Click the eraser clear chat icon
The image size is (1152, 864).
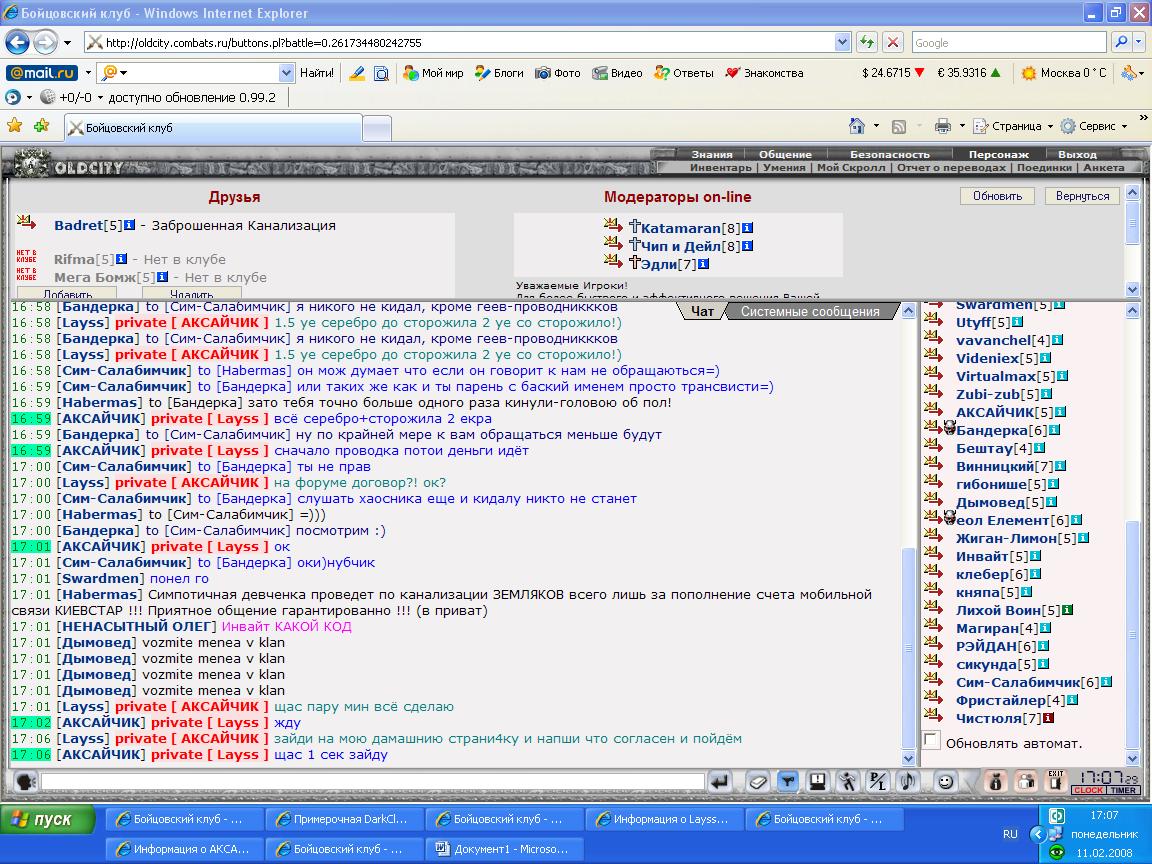point(757,781)
